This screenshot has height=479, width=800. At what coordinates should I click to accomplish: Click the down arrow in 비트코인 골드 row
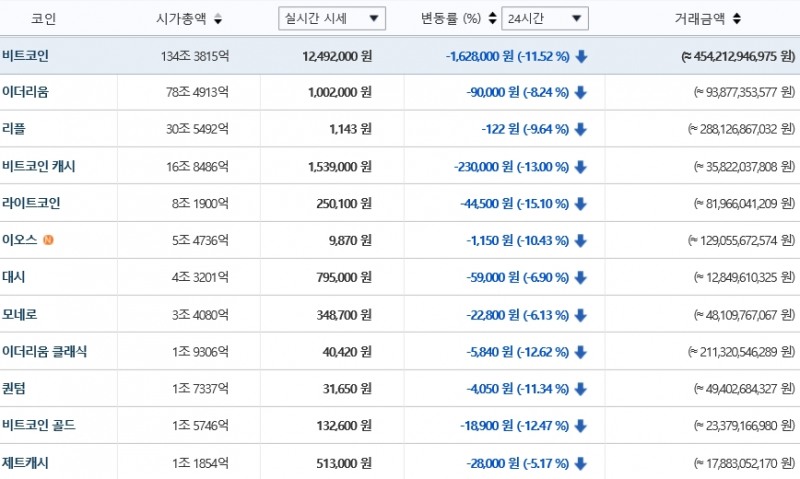581,425
